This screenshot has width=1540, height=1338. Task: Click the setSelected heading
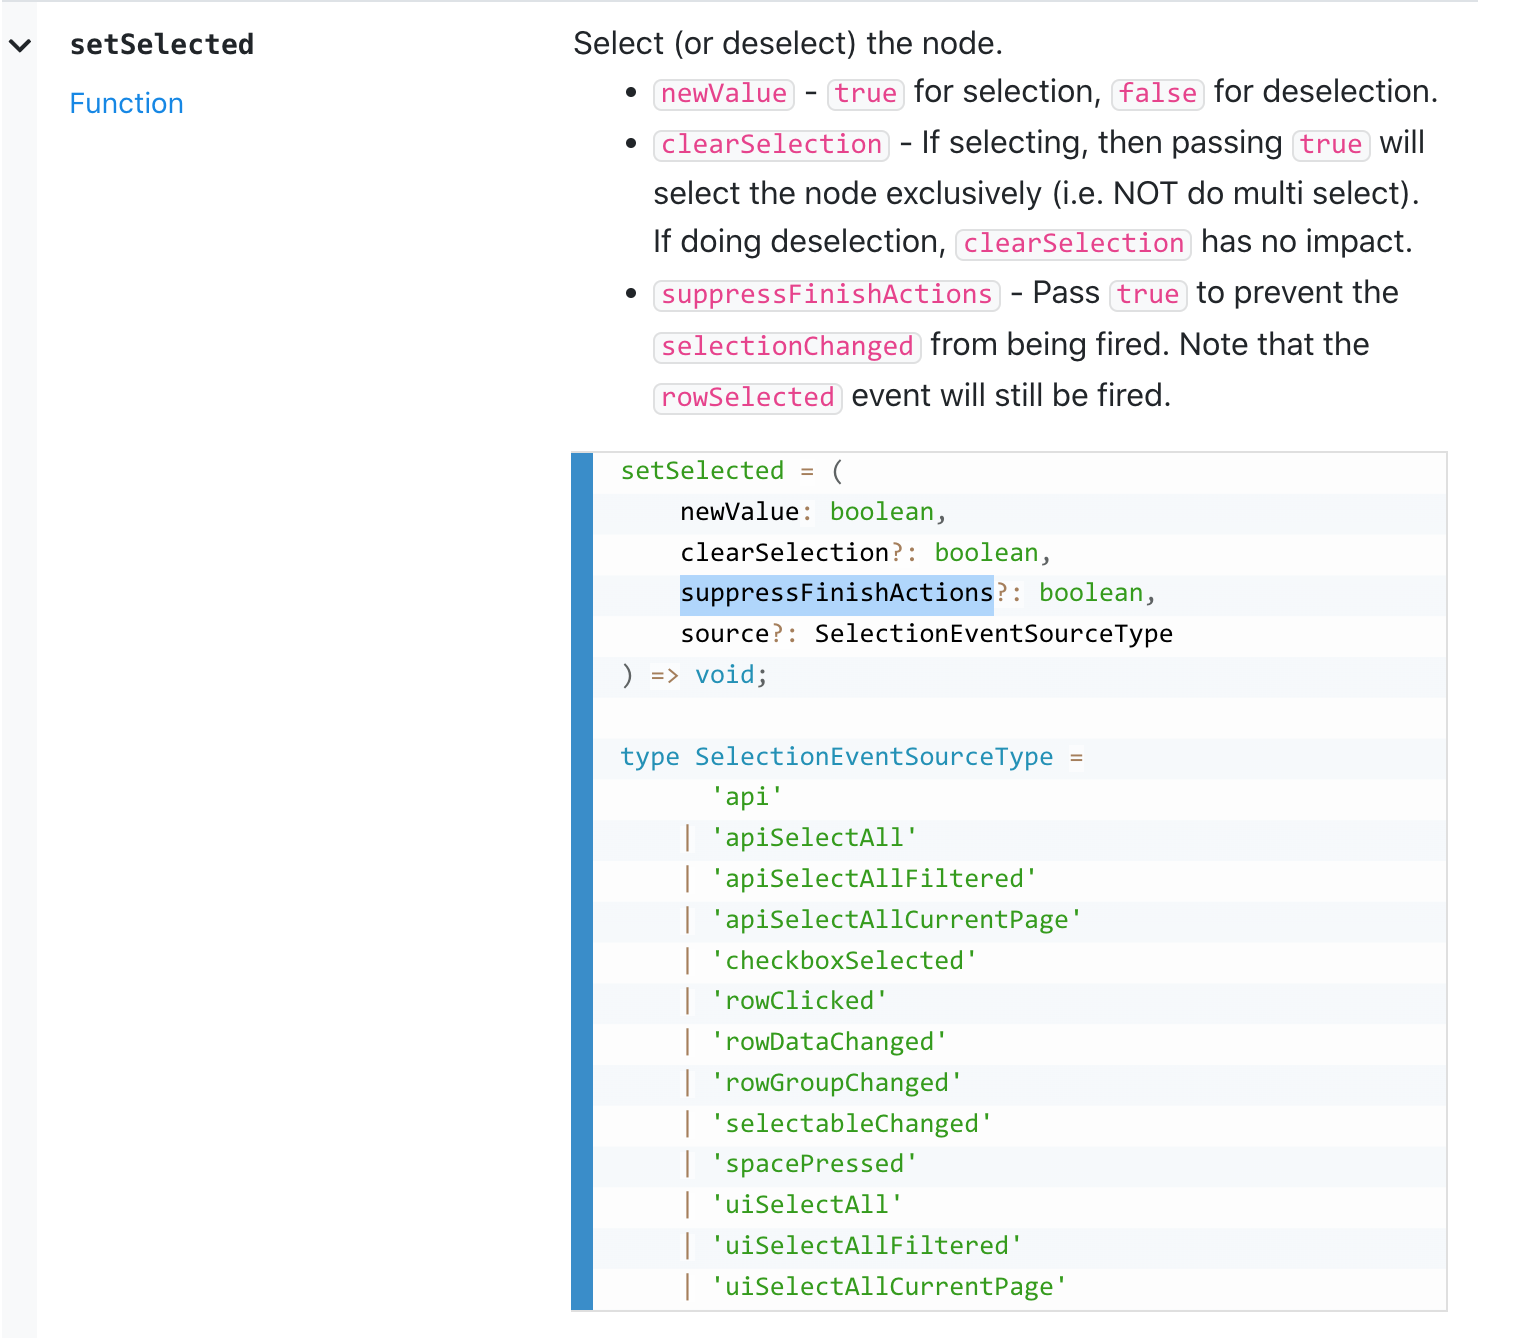pos(161,44)
